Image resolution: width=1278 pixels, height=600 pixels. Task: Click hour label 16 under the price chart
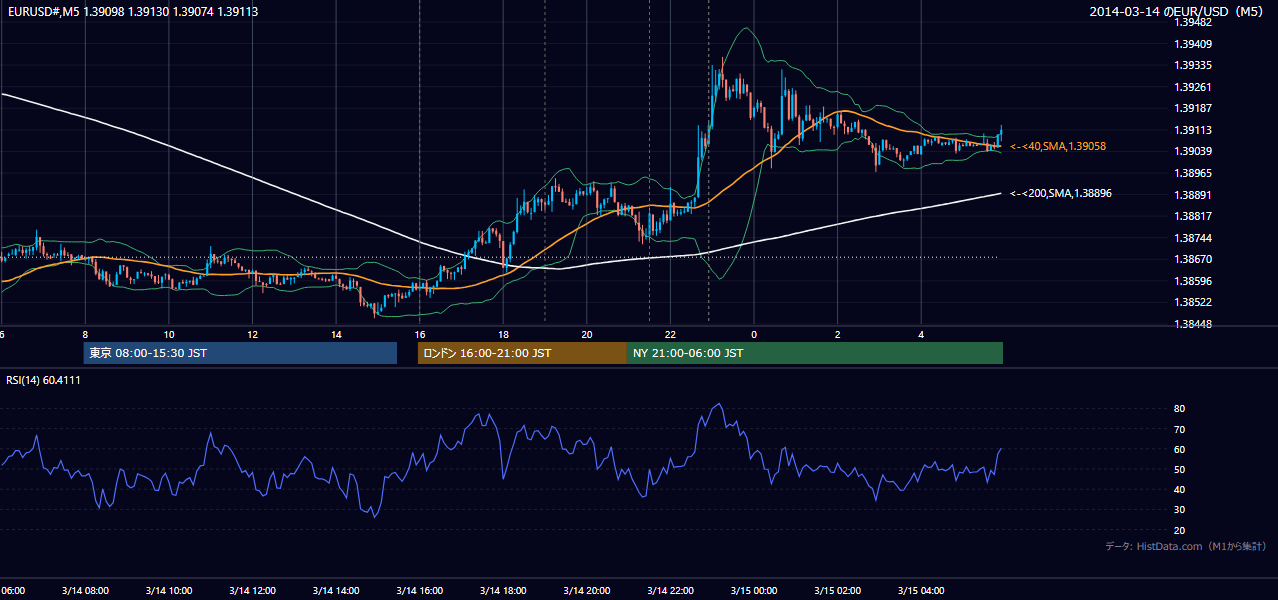420,335
